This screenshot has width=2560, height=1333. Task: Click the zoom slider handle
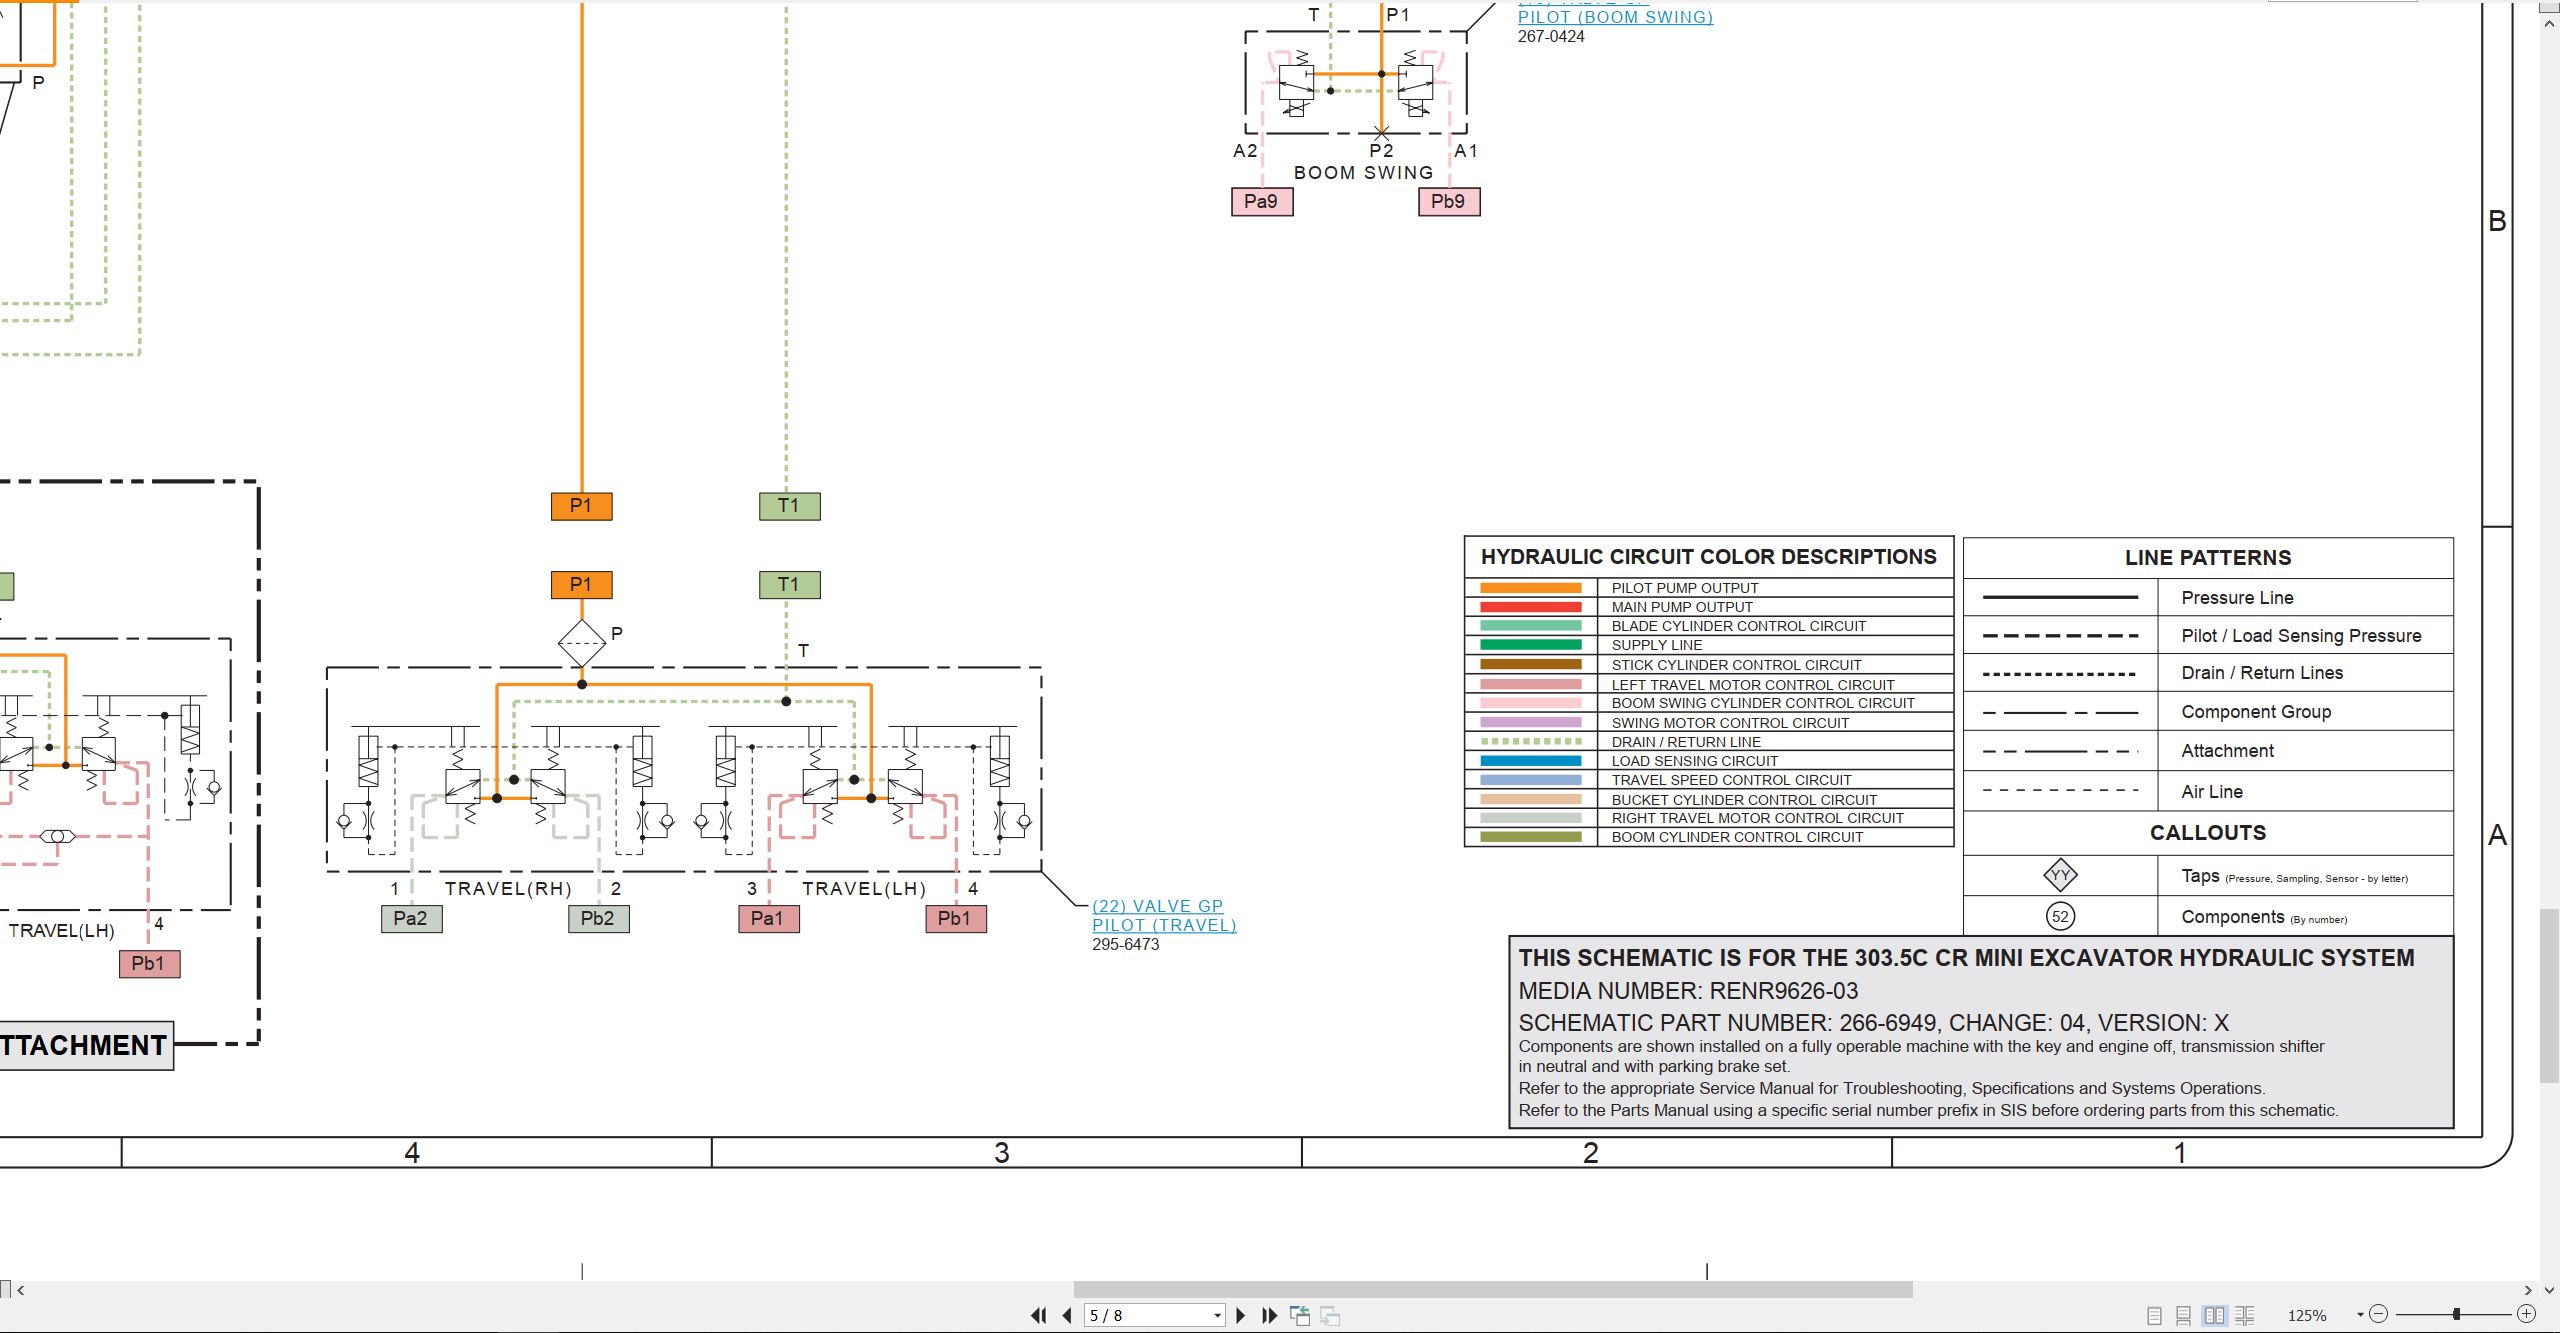point(2456,1314)
